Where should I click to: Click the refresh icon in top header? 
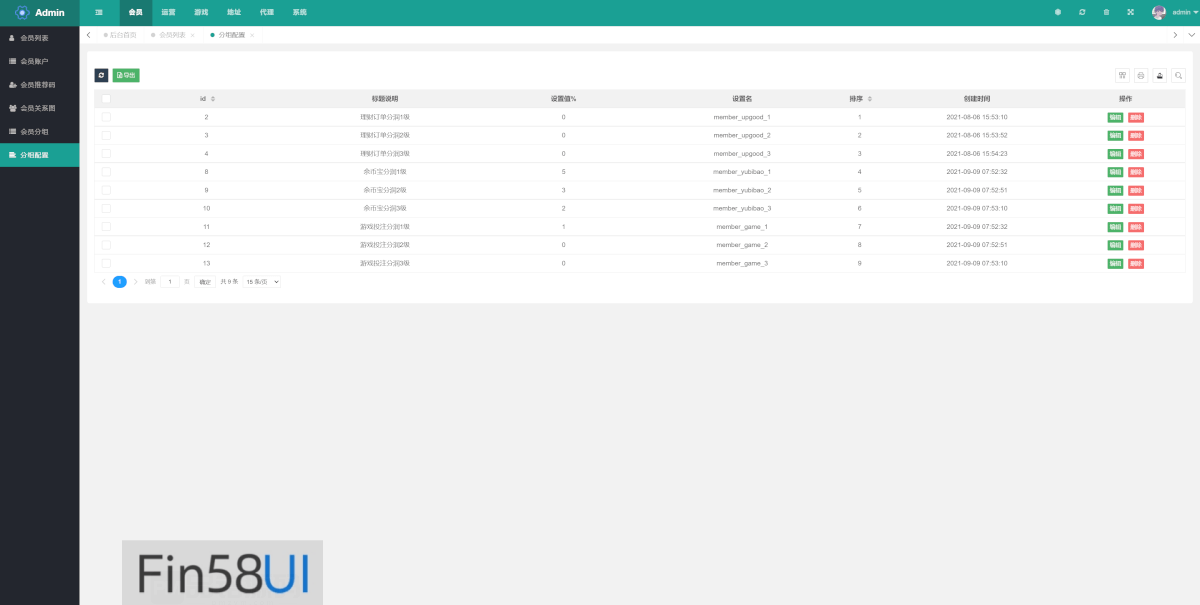[x=1082, y=12]
